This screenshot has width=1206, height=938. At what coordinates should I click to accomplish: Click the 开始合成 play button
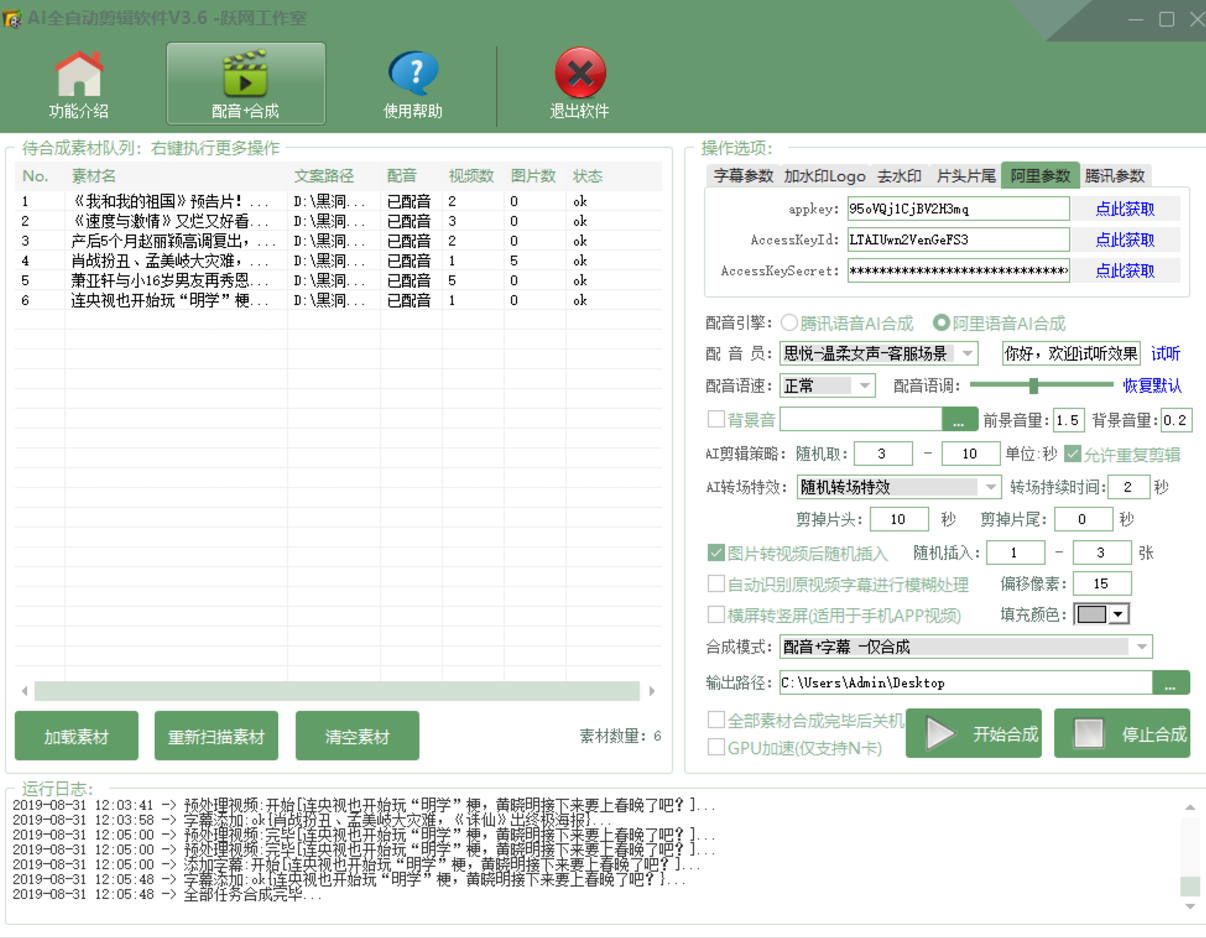coord(973,734)
